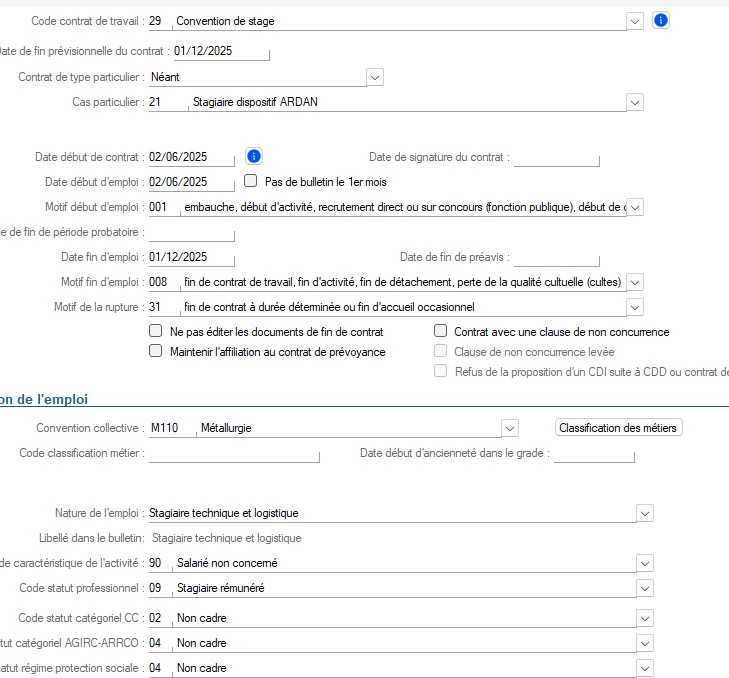Screen dimensions: 729x678
Task: Open the Code statut professionnel dropdown
Action: 645,588
